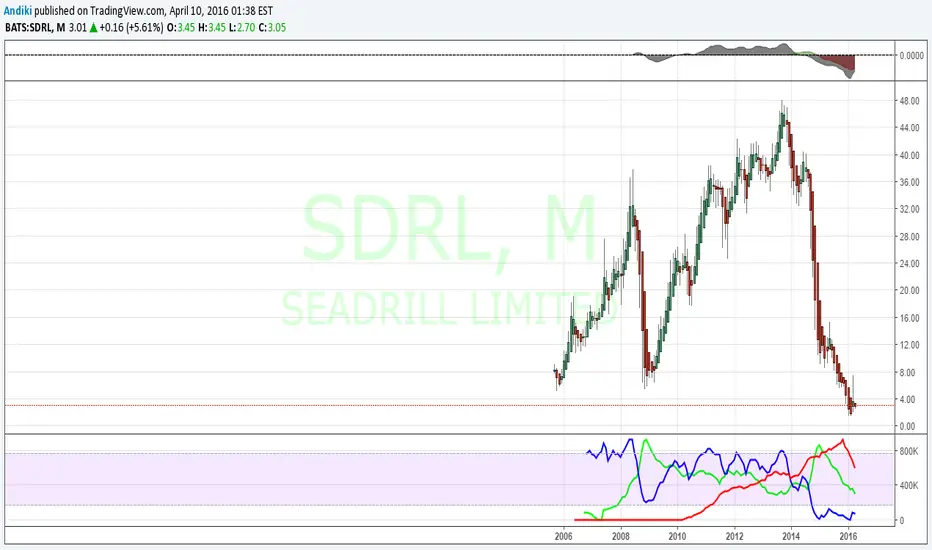Click the close value C:3.05

[x=272, y=27]
